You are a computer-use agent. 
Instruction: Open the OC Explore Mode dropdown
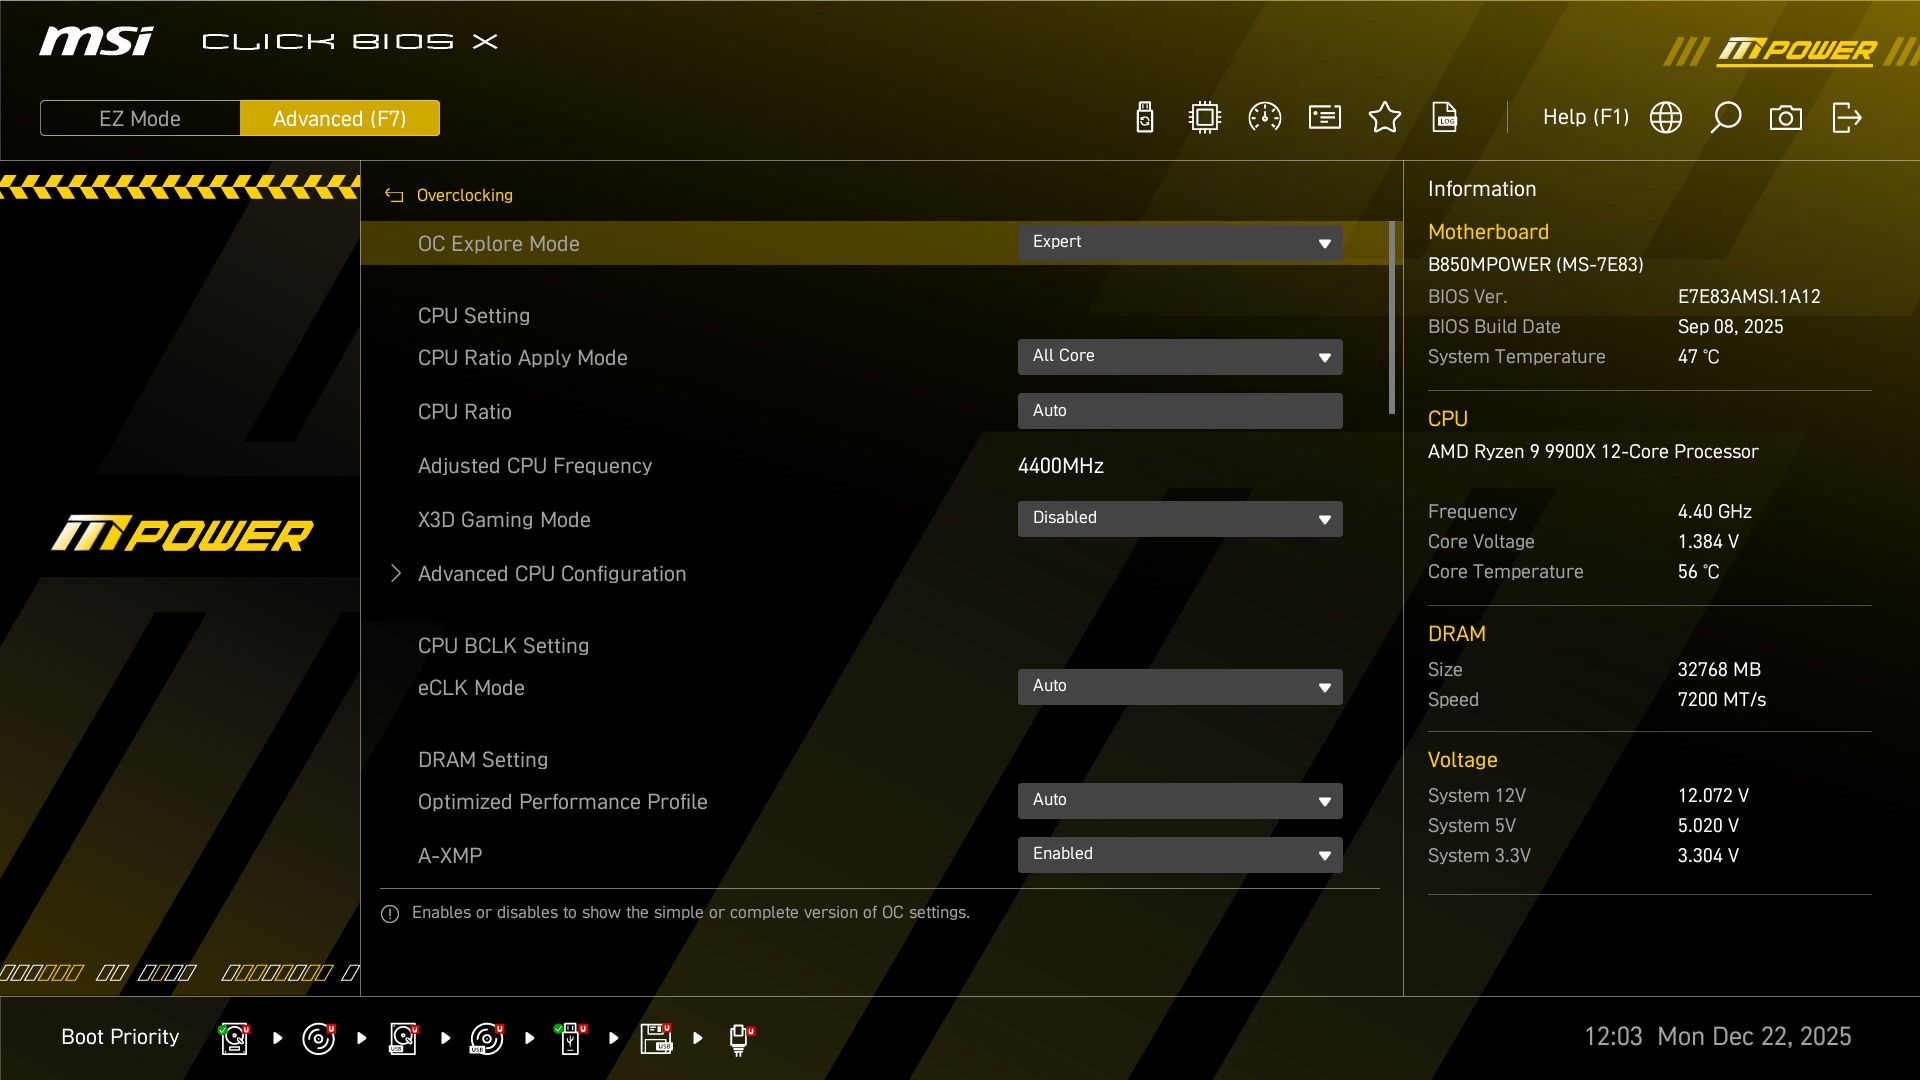point(1180,242)
